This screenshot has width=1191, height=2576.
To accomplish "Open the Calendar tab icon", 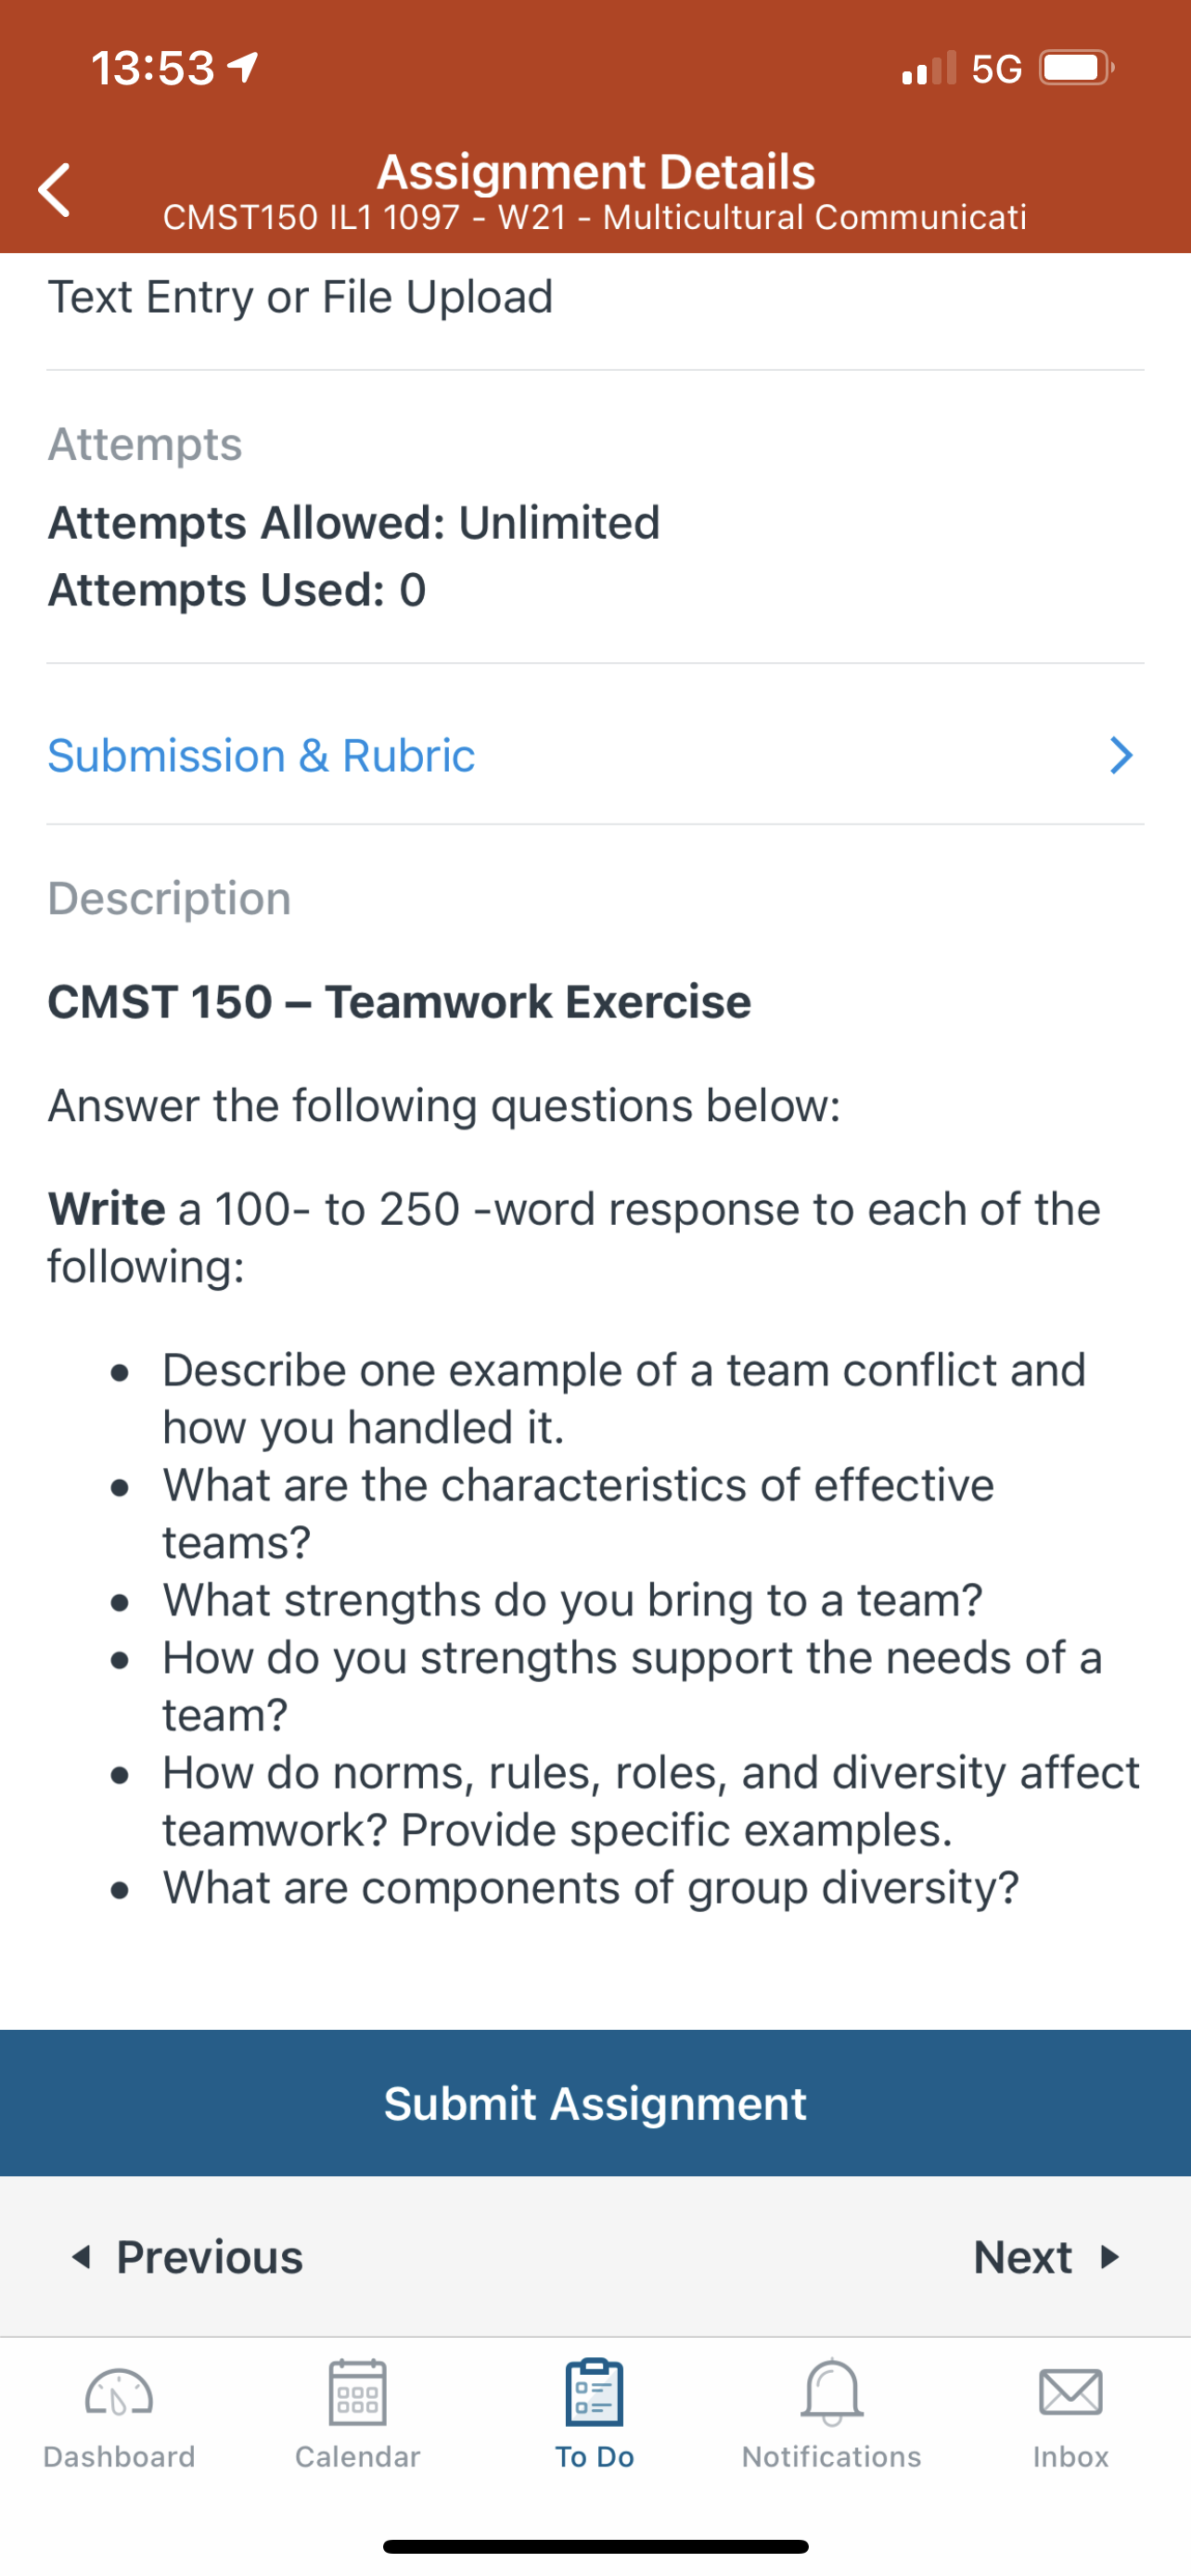I will point(357,2392).
